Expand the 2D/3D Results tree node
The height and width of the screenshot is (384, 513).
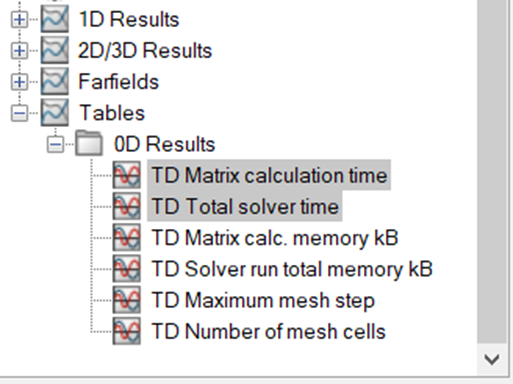tap(19, 51)
